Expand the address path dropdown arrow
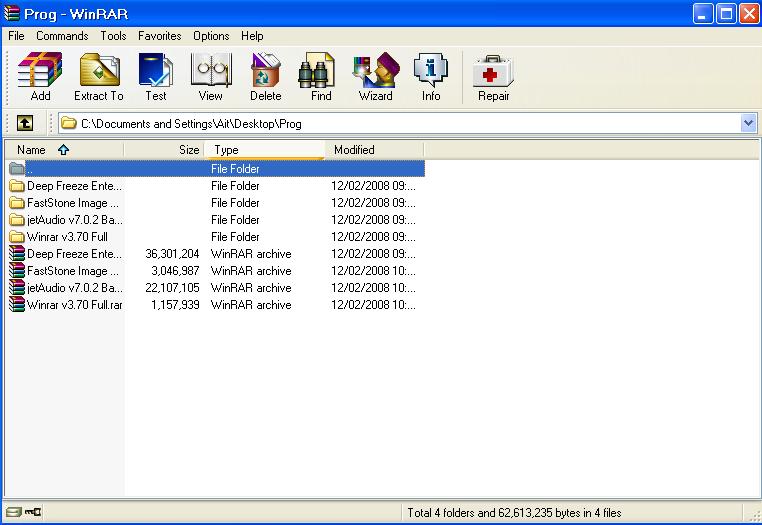The width and height of the screenshot is (762, 525). (748, 123)
